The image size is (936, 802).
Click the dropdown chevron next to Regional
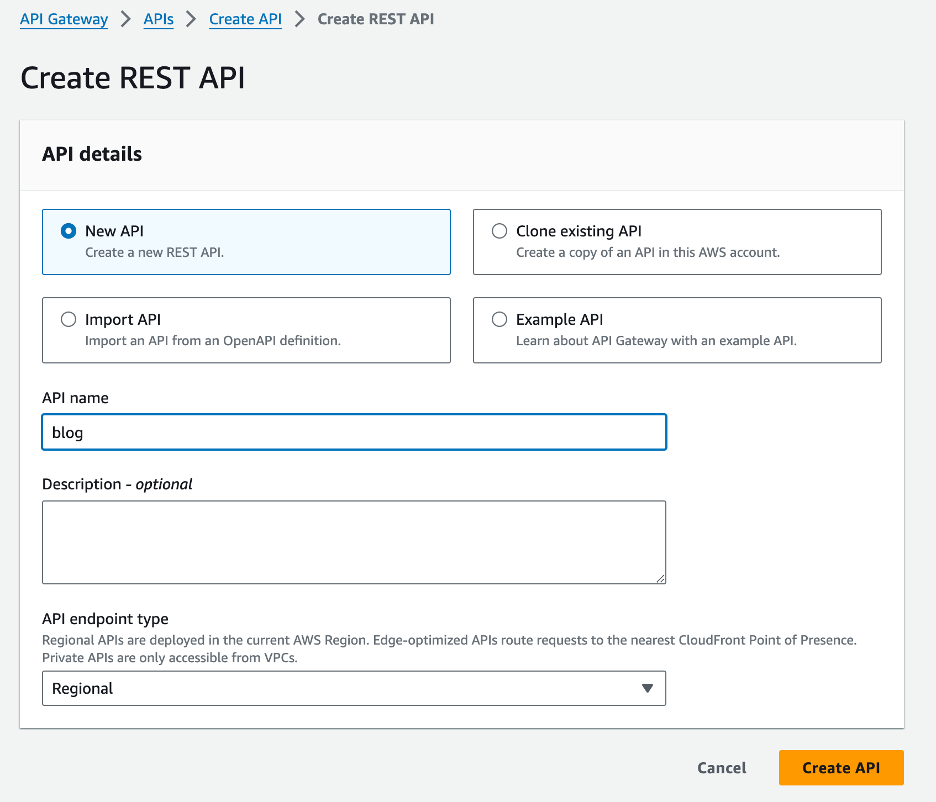tap(646, 688)
